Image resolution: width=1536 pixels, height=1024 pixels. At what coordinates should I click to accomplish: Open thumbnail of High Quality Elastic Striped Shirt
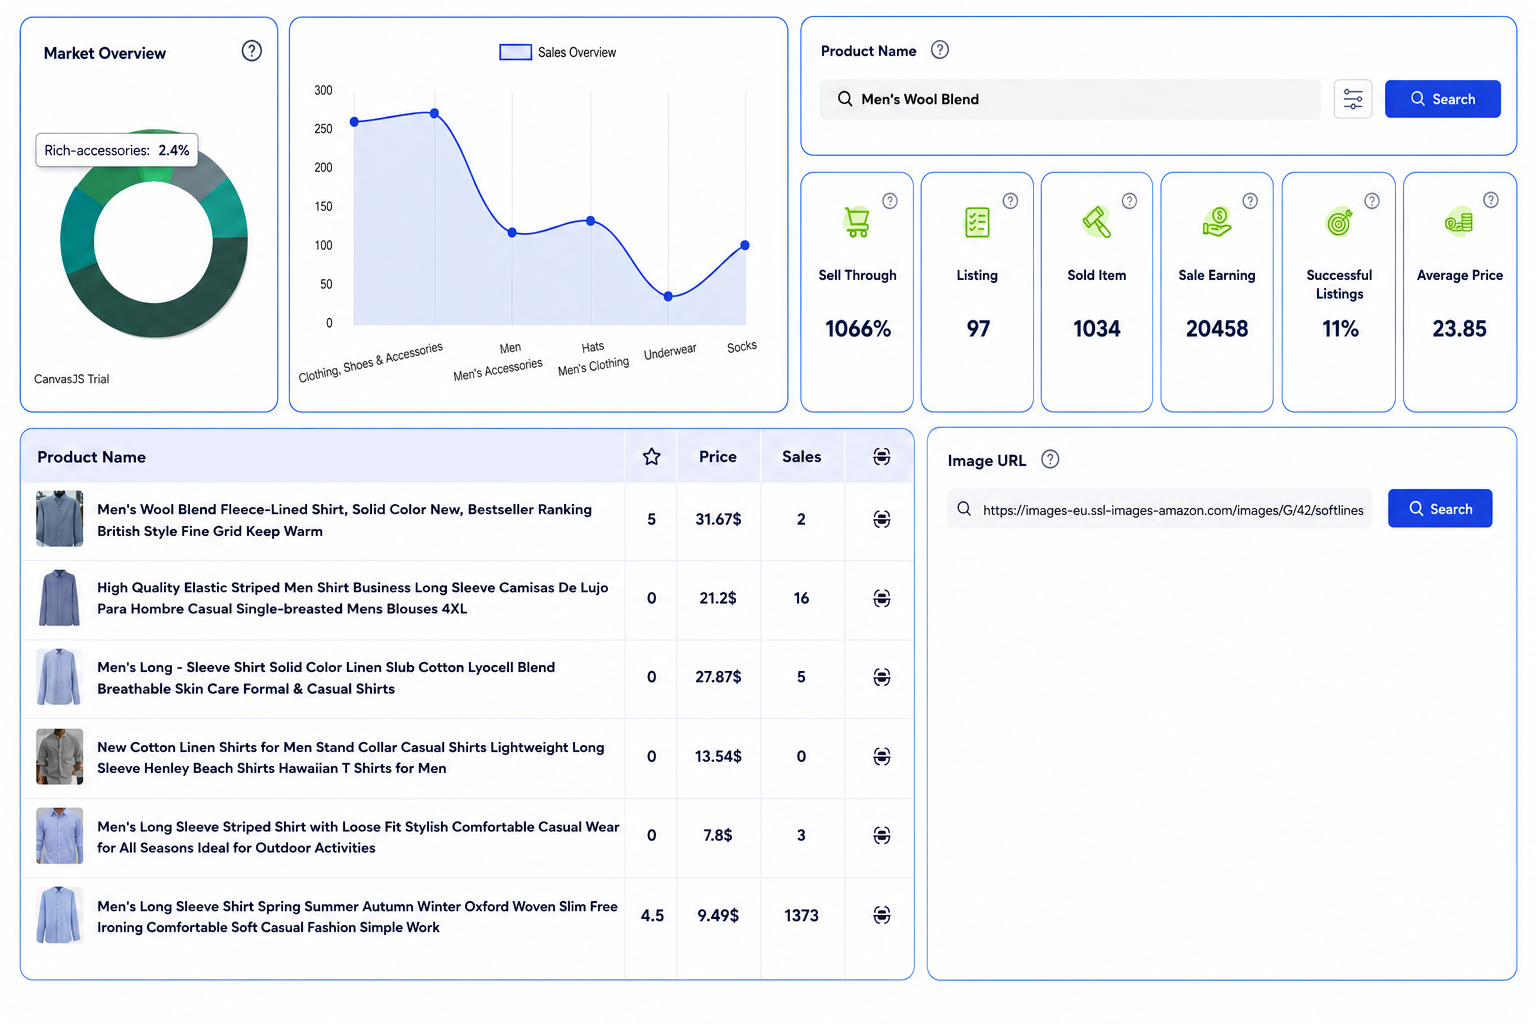pos(60,598)
